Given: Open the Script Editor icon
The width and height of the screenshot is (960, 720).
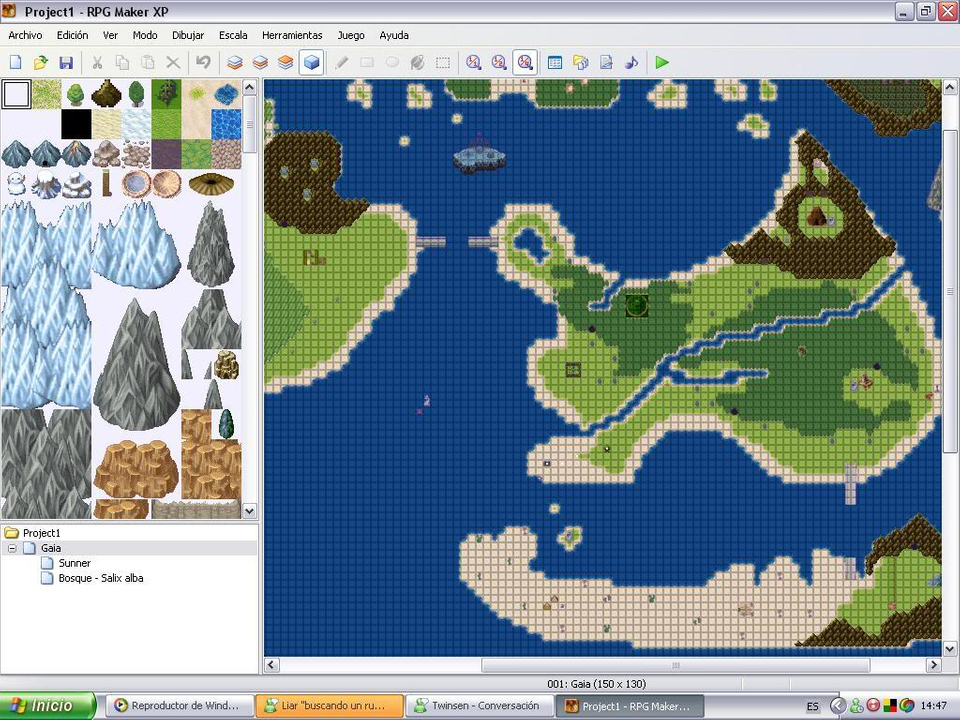Looking at the screenshot, I should point(606,62).
